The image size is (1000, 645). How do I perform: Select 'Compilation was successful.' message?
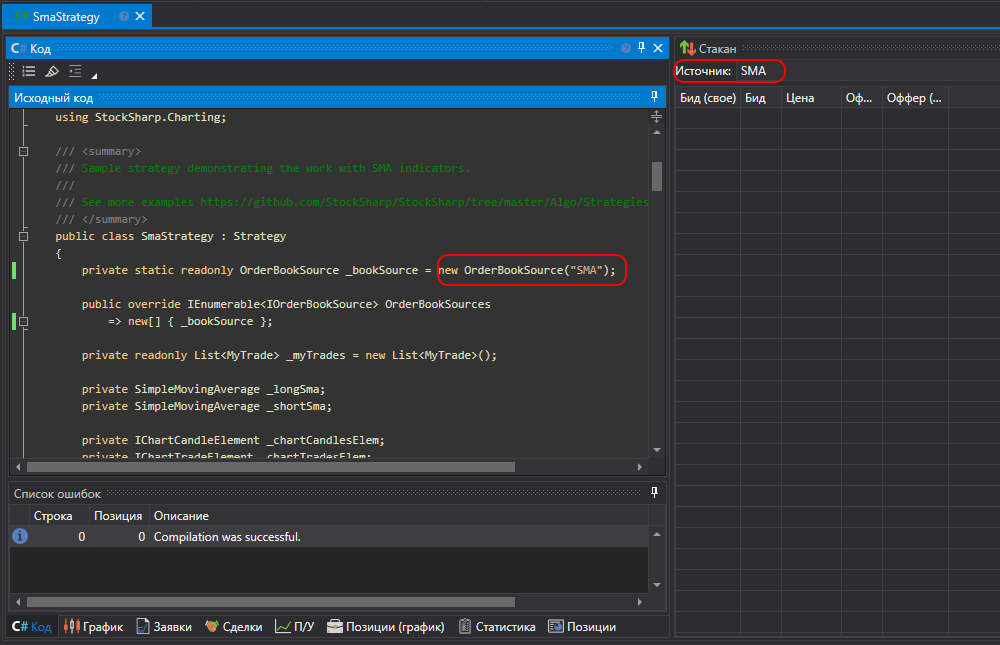pyautogui.click(x=227, y=537)
